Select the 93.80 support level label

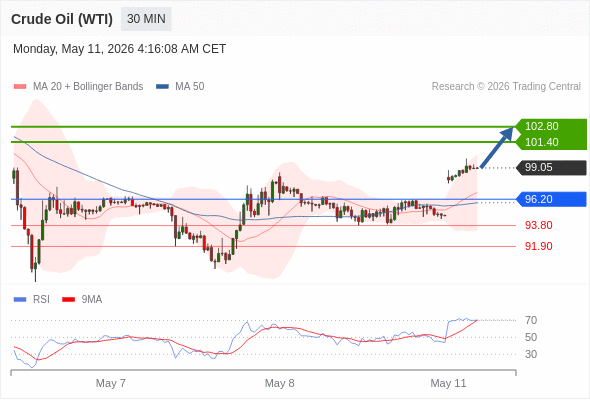pyautogui.click(x=538, y=225)
